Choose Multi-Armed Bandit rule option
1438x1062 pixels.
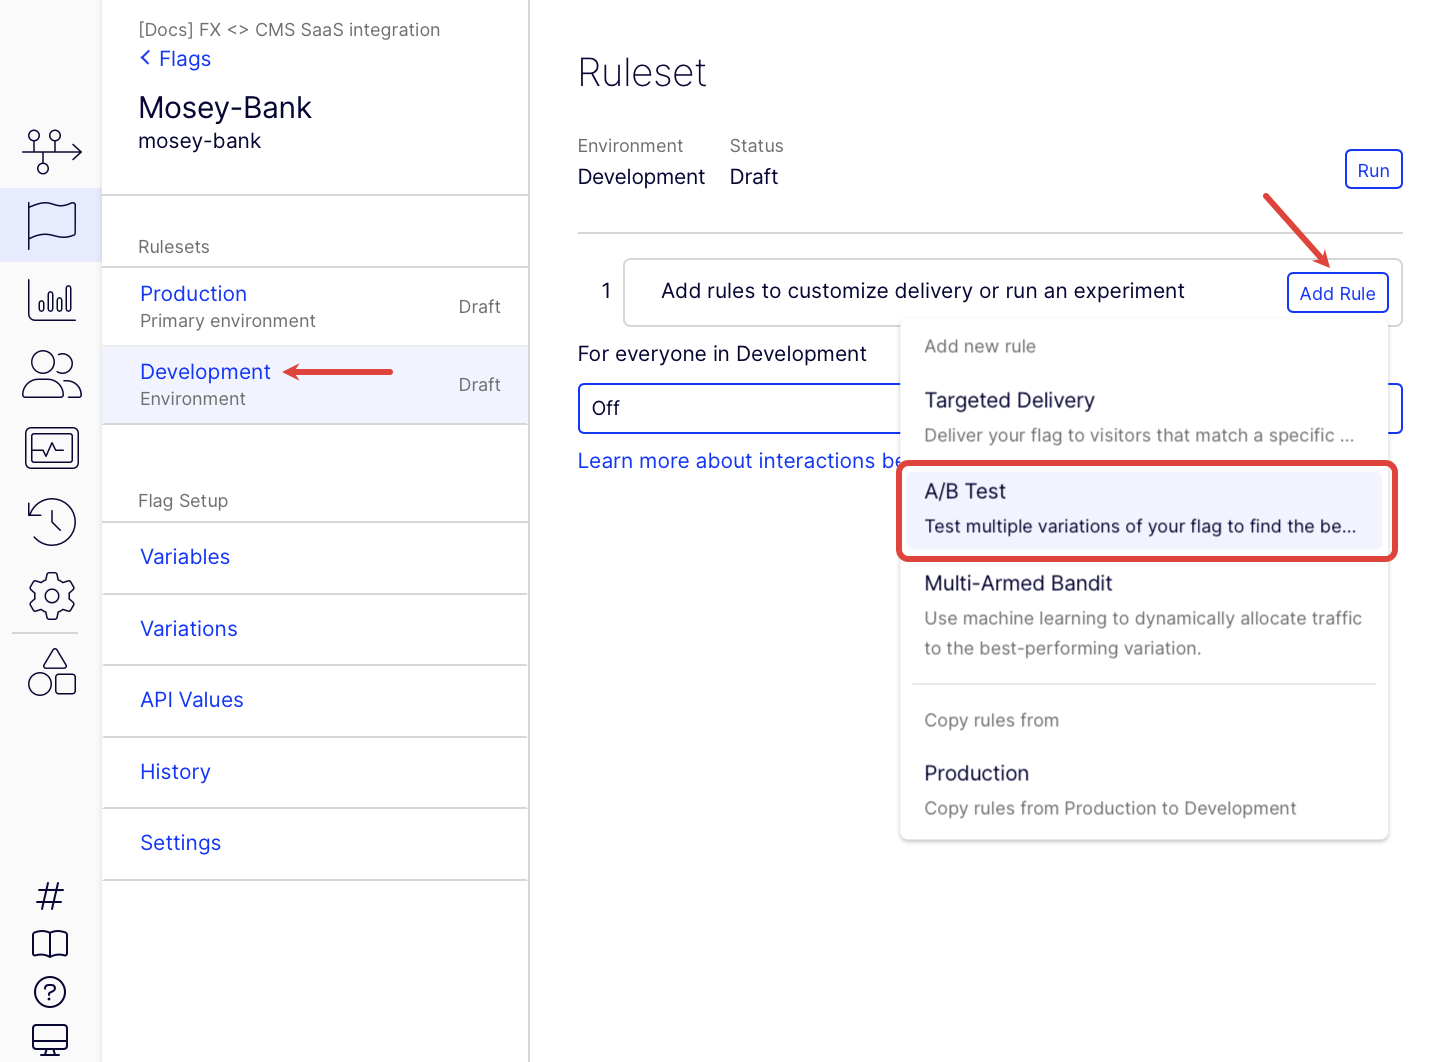tap(1143, 615)
